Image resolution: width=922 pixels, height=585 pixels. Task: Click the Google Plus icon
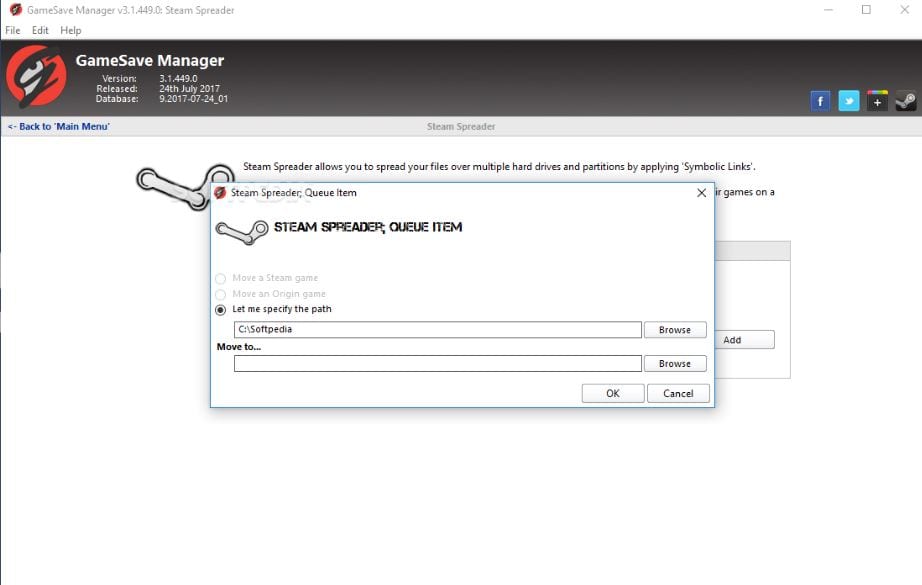point(877,101)
